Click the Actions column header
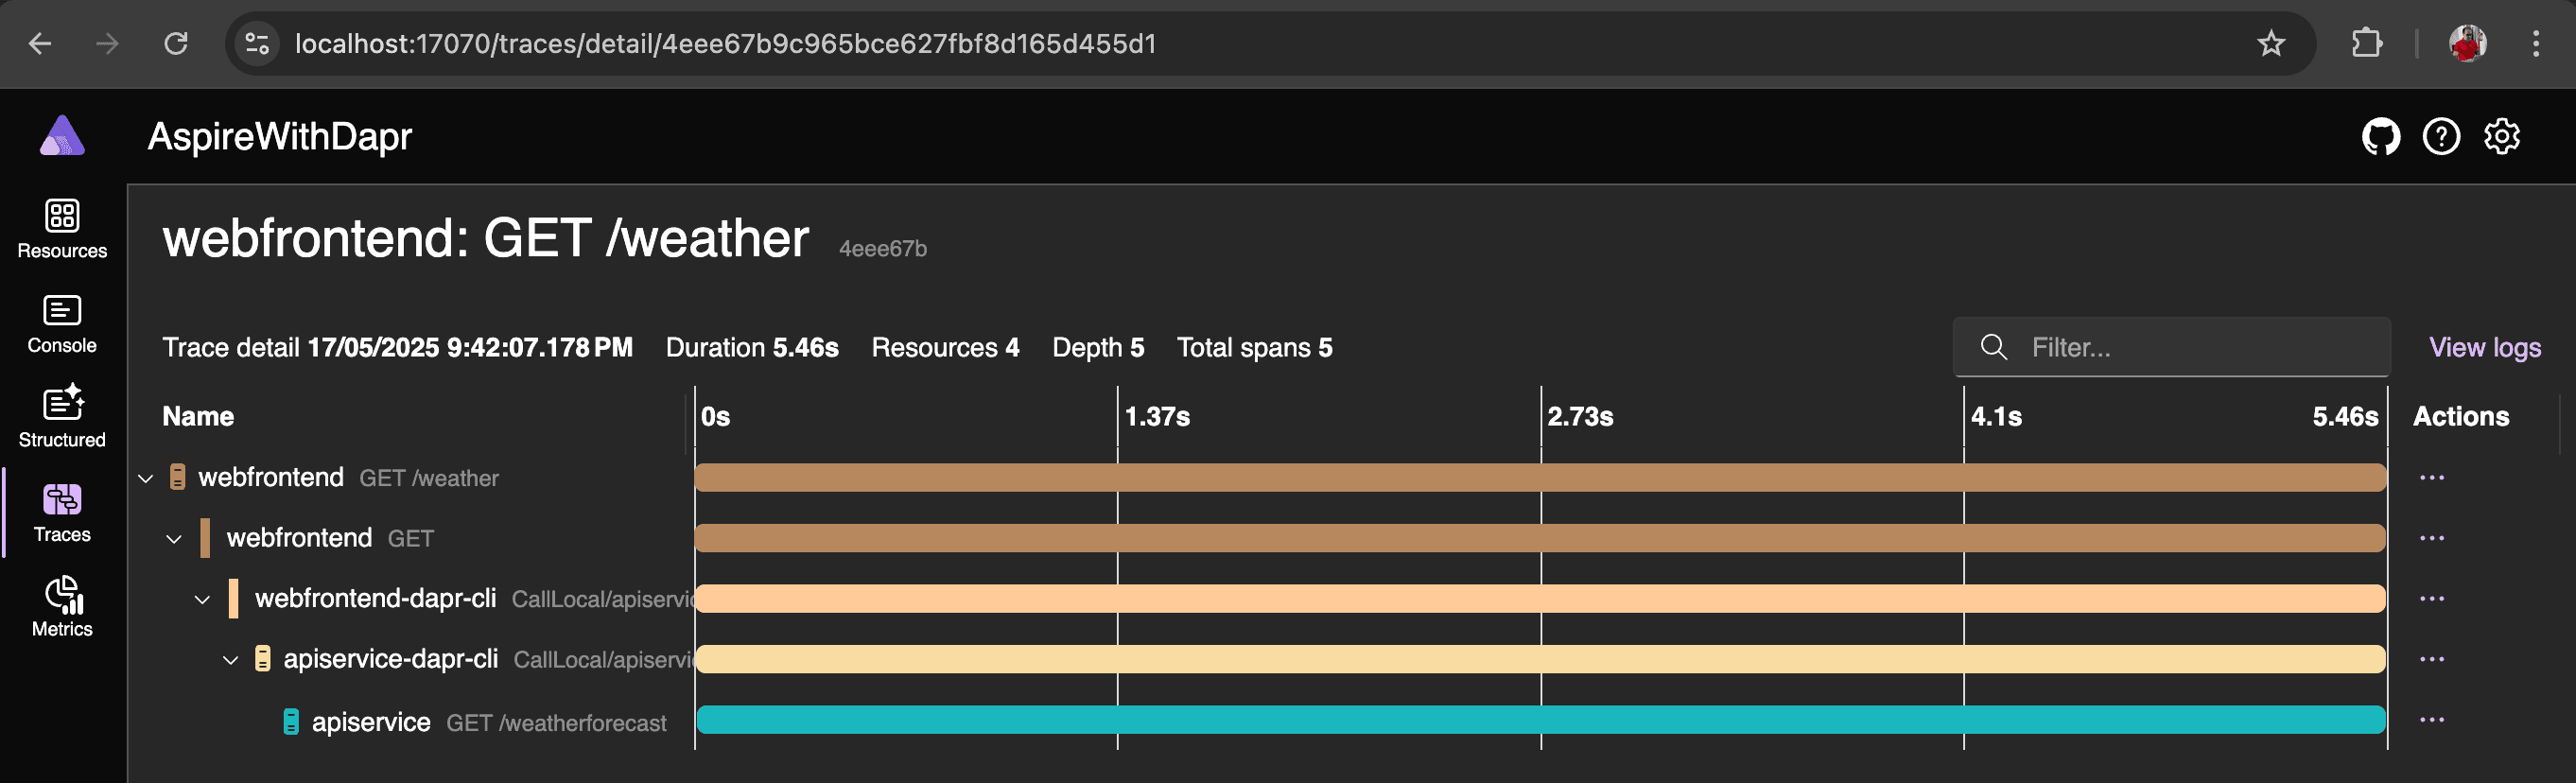 click(2461, 416)
